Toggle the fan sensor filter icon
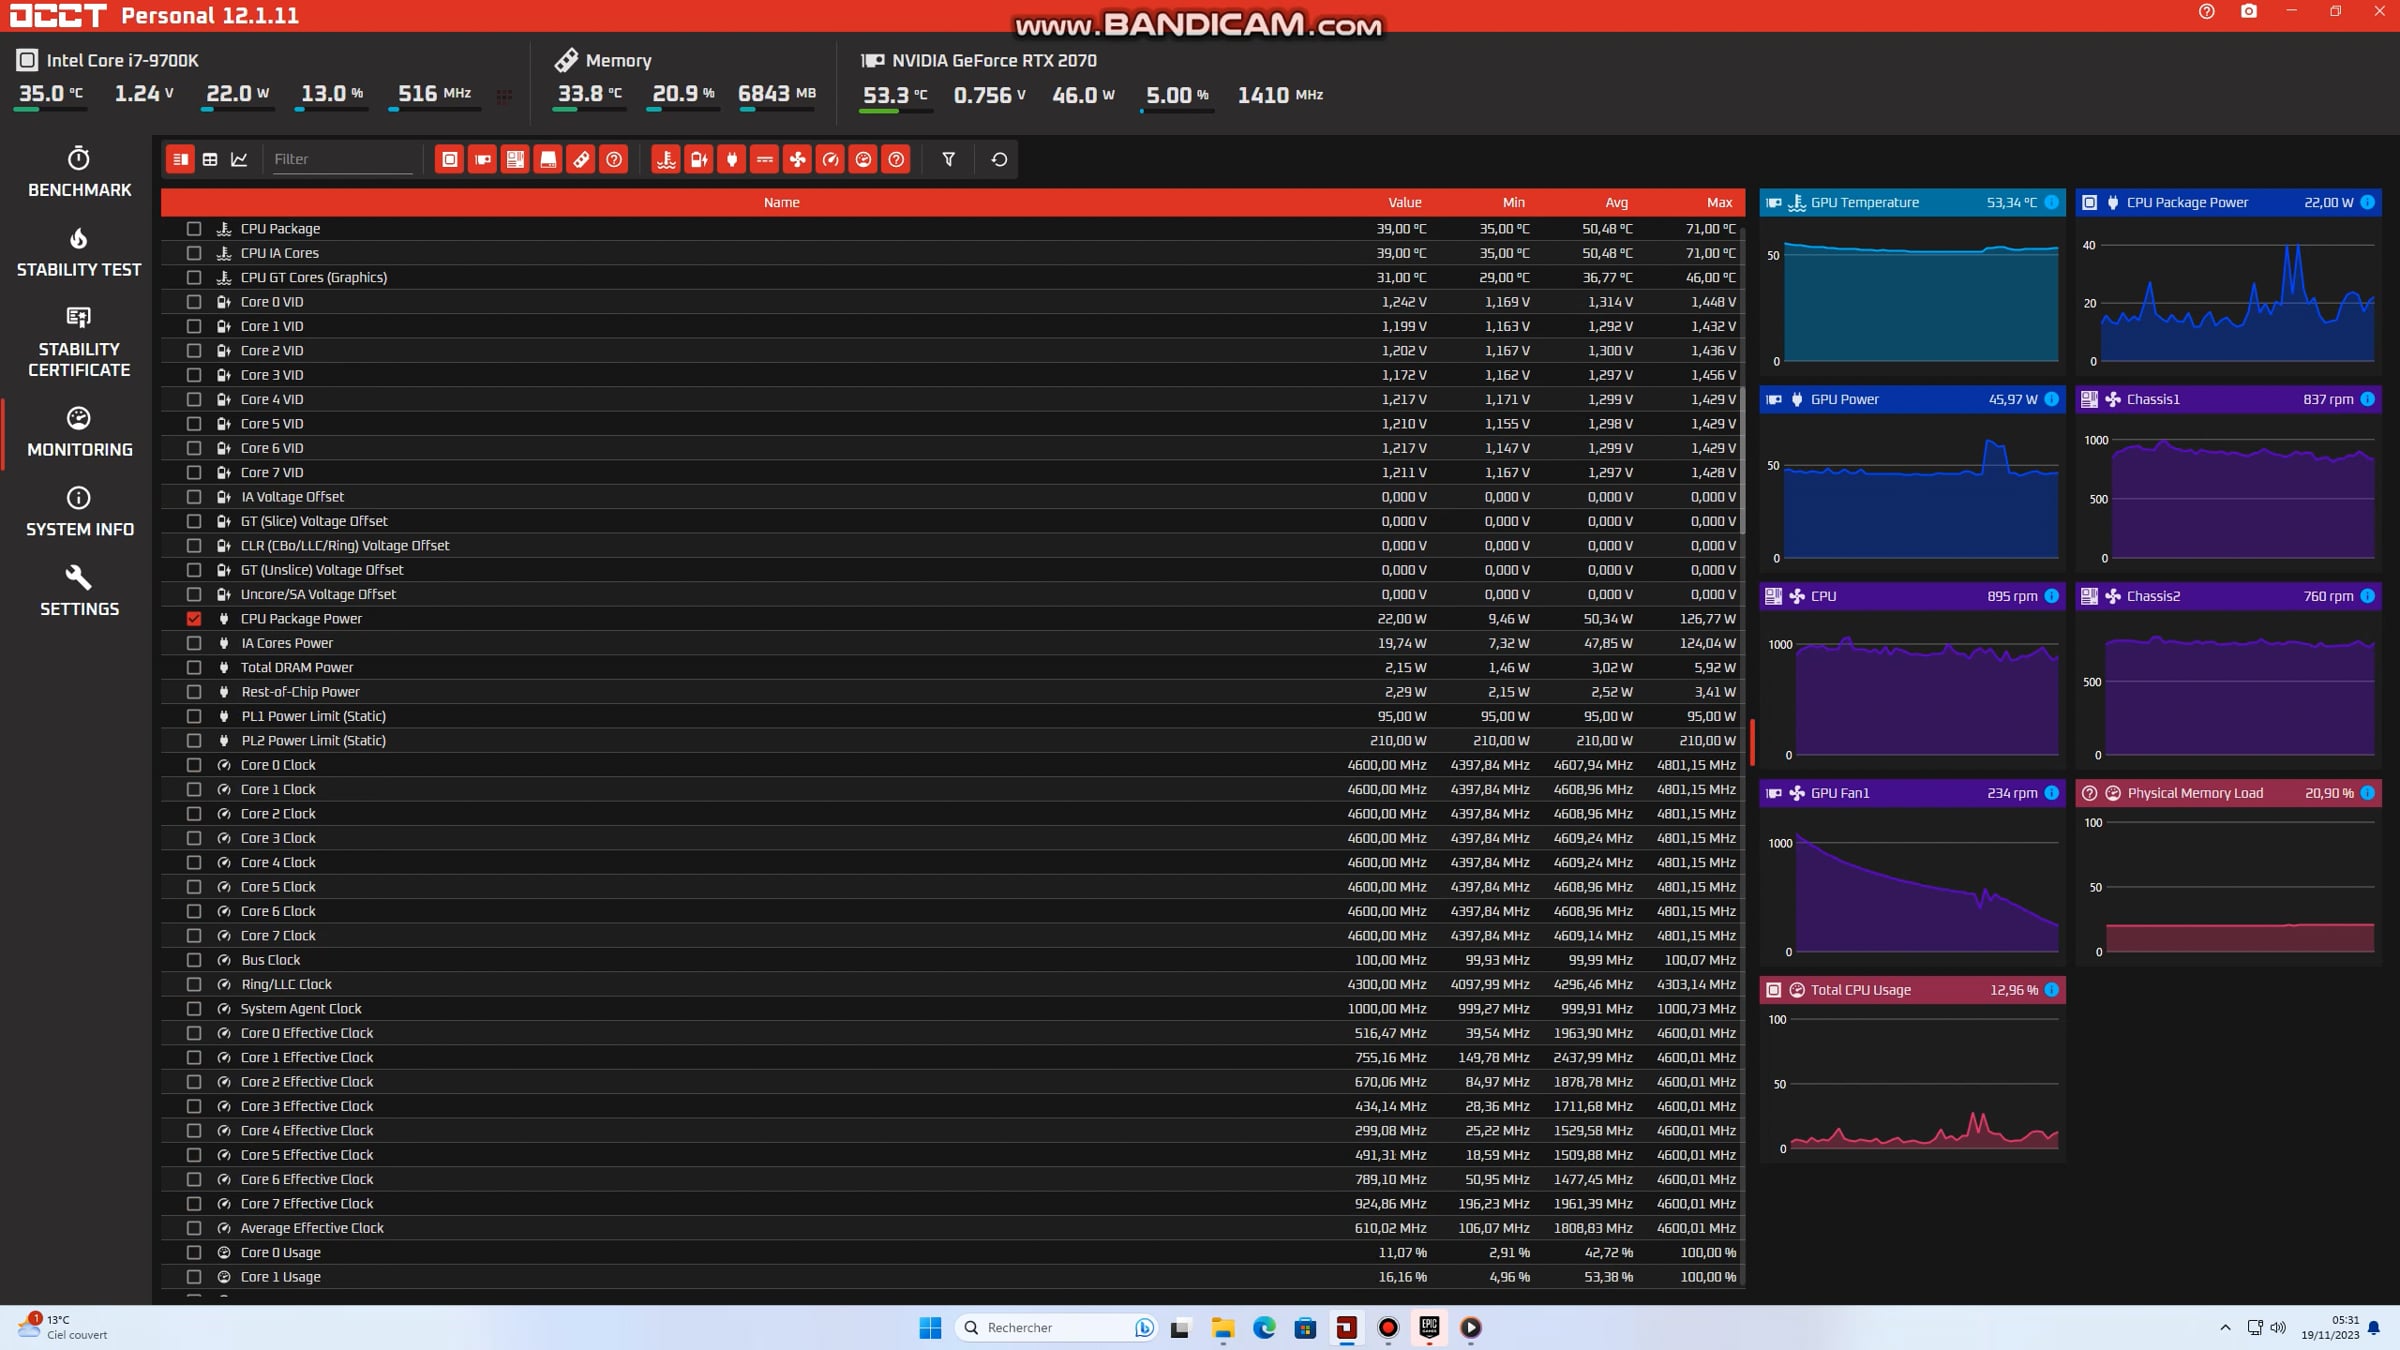The width and height of the screenshot is (2400, 1350). 797,159
